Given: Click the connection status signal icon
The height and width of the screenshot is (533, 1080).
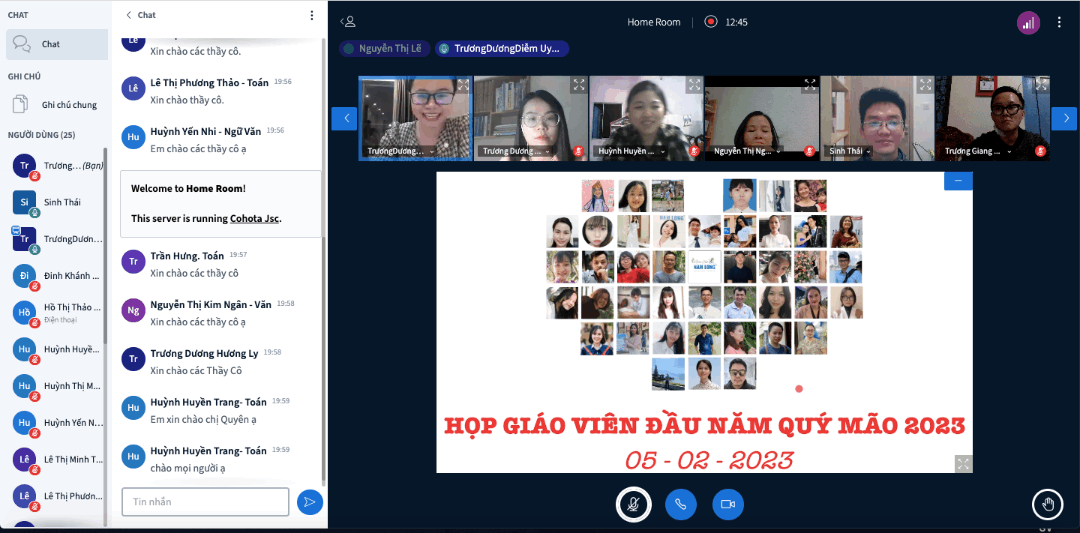Looking at the screenshot, I should (1028, 22).
